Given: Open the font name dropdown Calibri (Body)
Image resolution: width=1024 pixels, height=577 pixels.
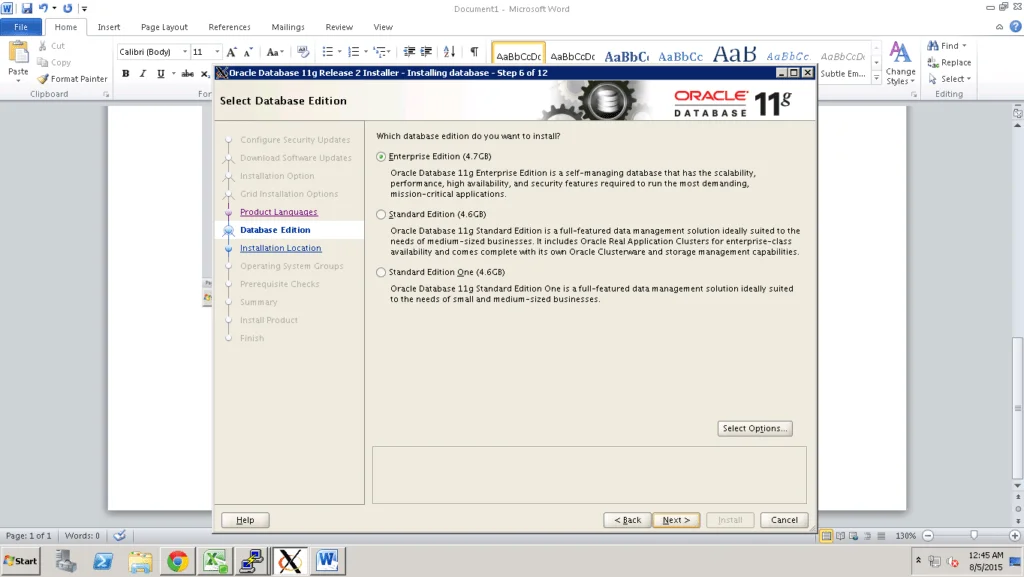Looking at the screenshot, I should [x=185, y=52].
